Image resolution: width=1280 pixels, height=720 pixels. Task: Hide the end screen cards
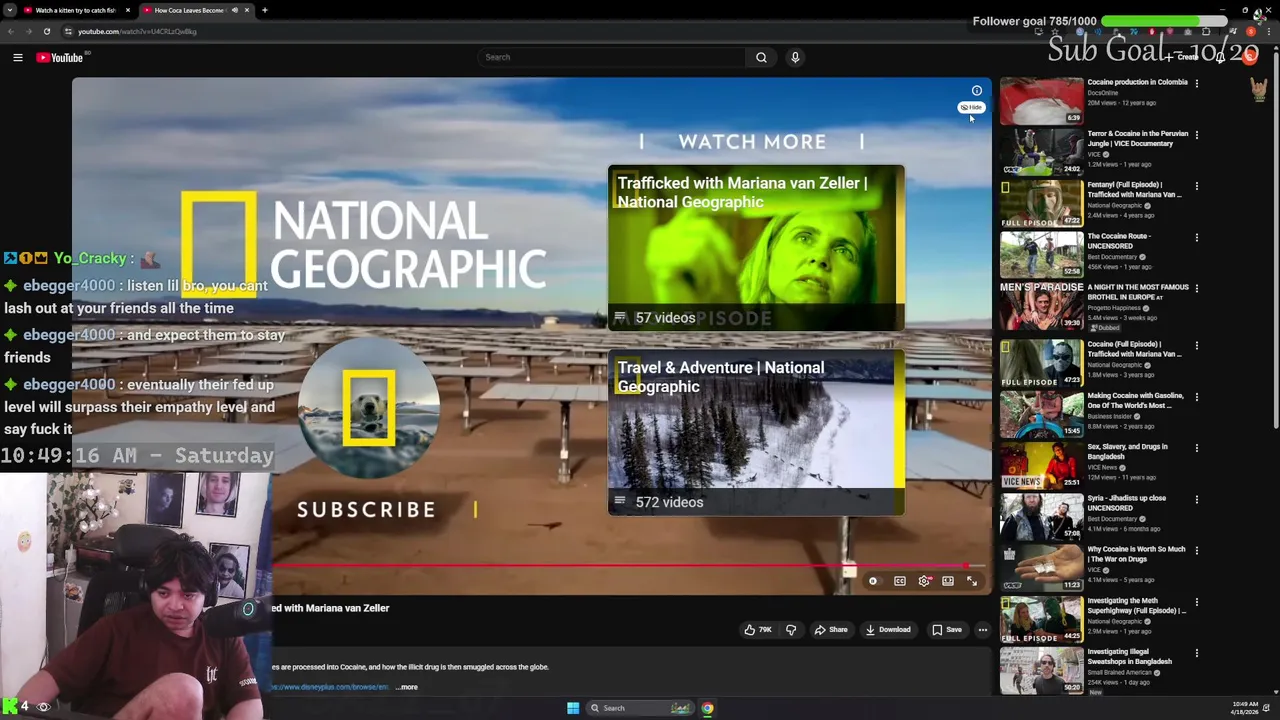click(x=972, y=107)
